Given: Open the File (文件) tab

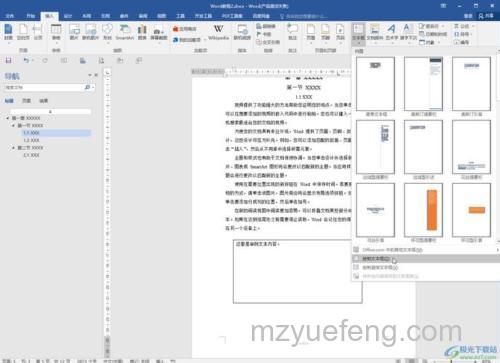Looking at the screenshot, I should [10, 16].
